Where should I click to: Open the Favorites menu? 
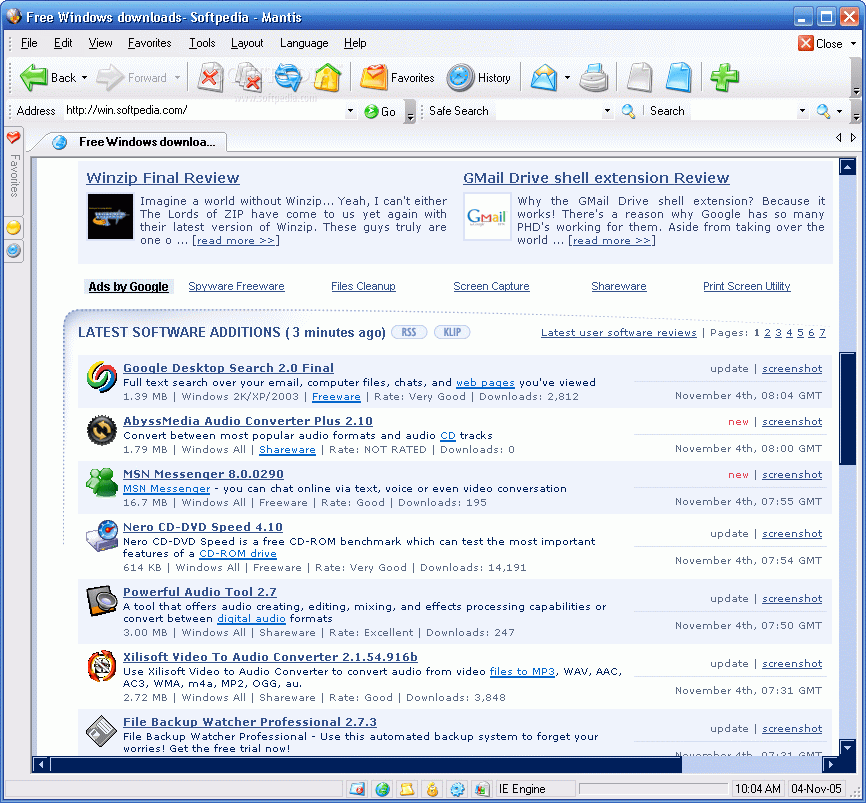click(149, 43)
